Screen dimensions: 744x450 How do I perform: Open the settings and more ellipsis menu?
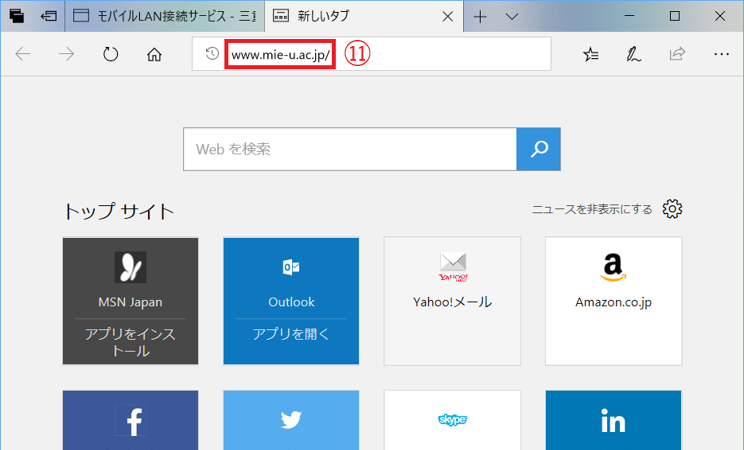point(721,54)
